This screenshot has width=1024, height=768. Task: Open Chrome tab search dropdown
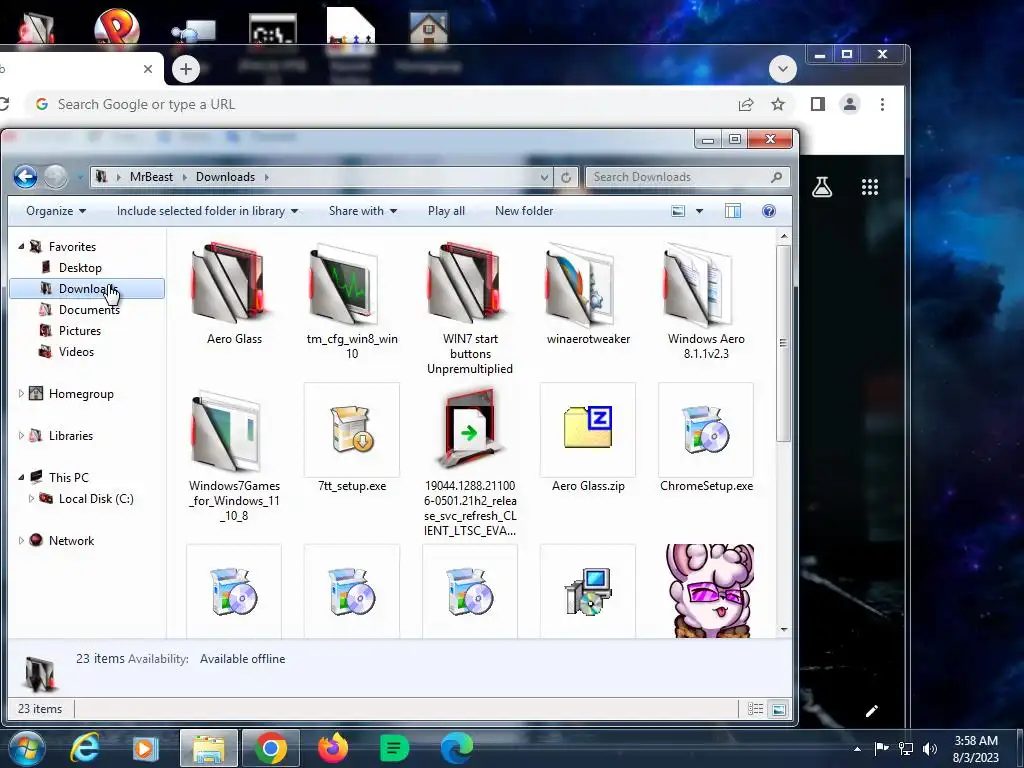(x=782, y=69)
